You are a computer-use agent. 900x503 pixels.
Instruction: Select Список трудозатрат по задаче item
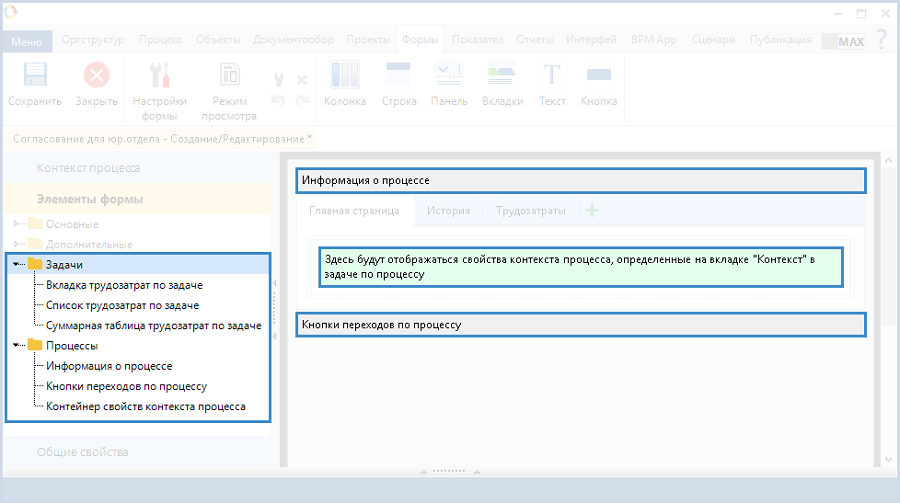pos(122,305)
